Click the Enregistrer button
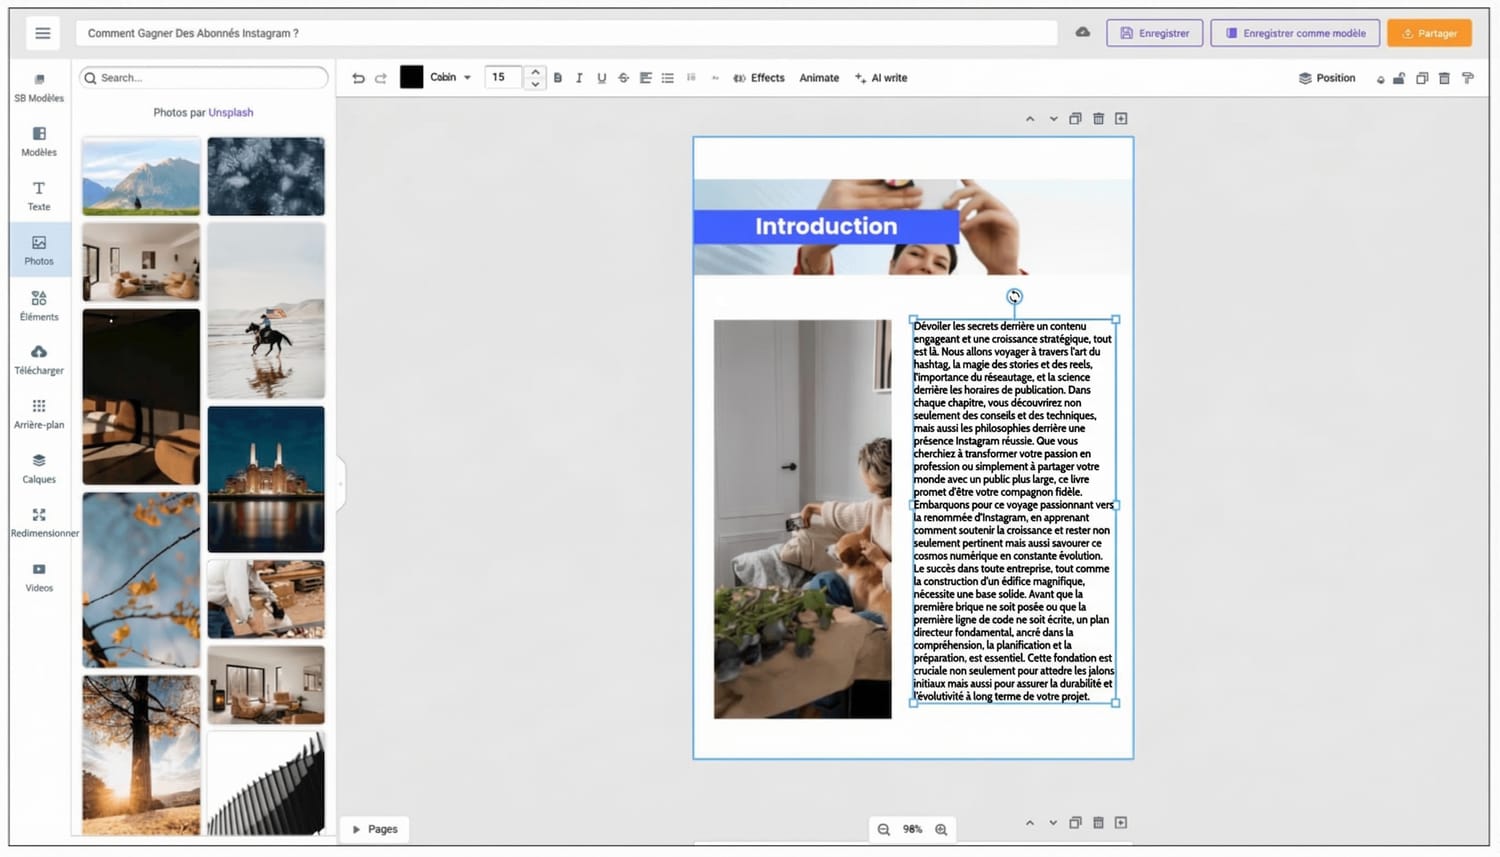 click(x=1154, y=33)
